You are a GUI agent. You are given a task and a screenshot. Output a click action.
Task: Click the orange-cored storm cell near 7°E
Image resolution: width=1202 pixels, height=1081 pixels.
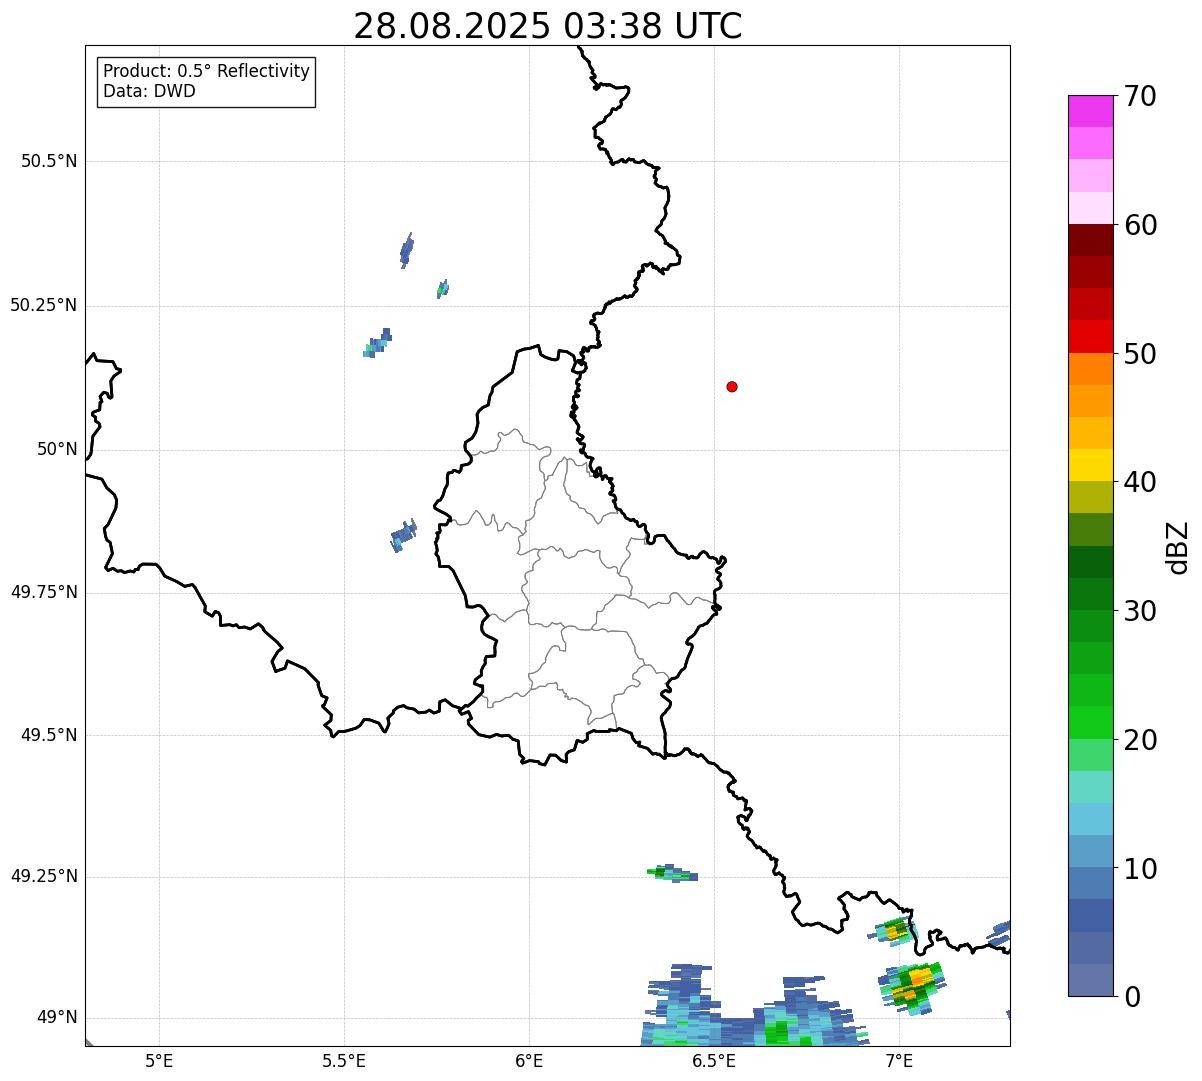point(911,984)
